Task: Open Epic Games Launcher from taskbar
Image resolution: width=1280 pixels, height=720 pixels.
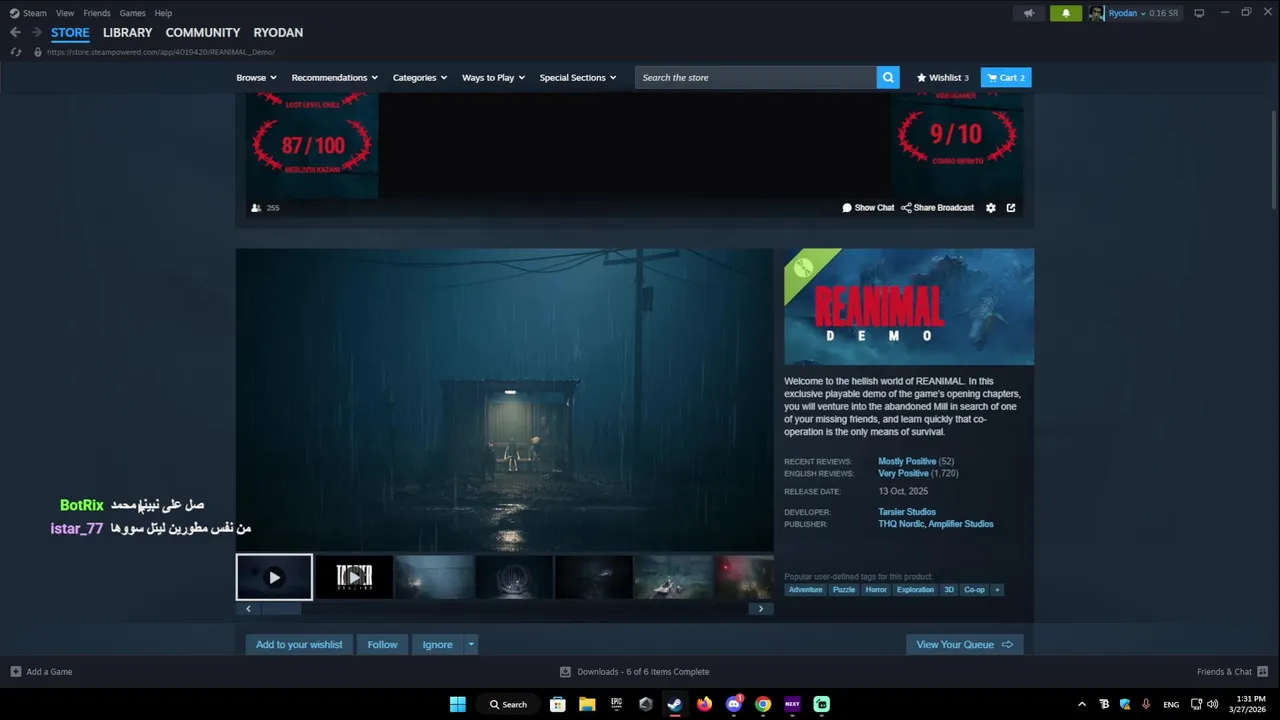Action: pyautogui.click(x=617, y=704)
